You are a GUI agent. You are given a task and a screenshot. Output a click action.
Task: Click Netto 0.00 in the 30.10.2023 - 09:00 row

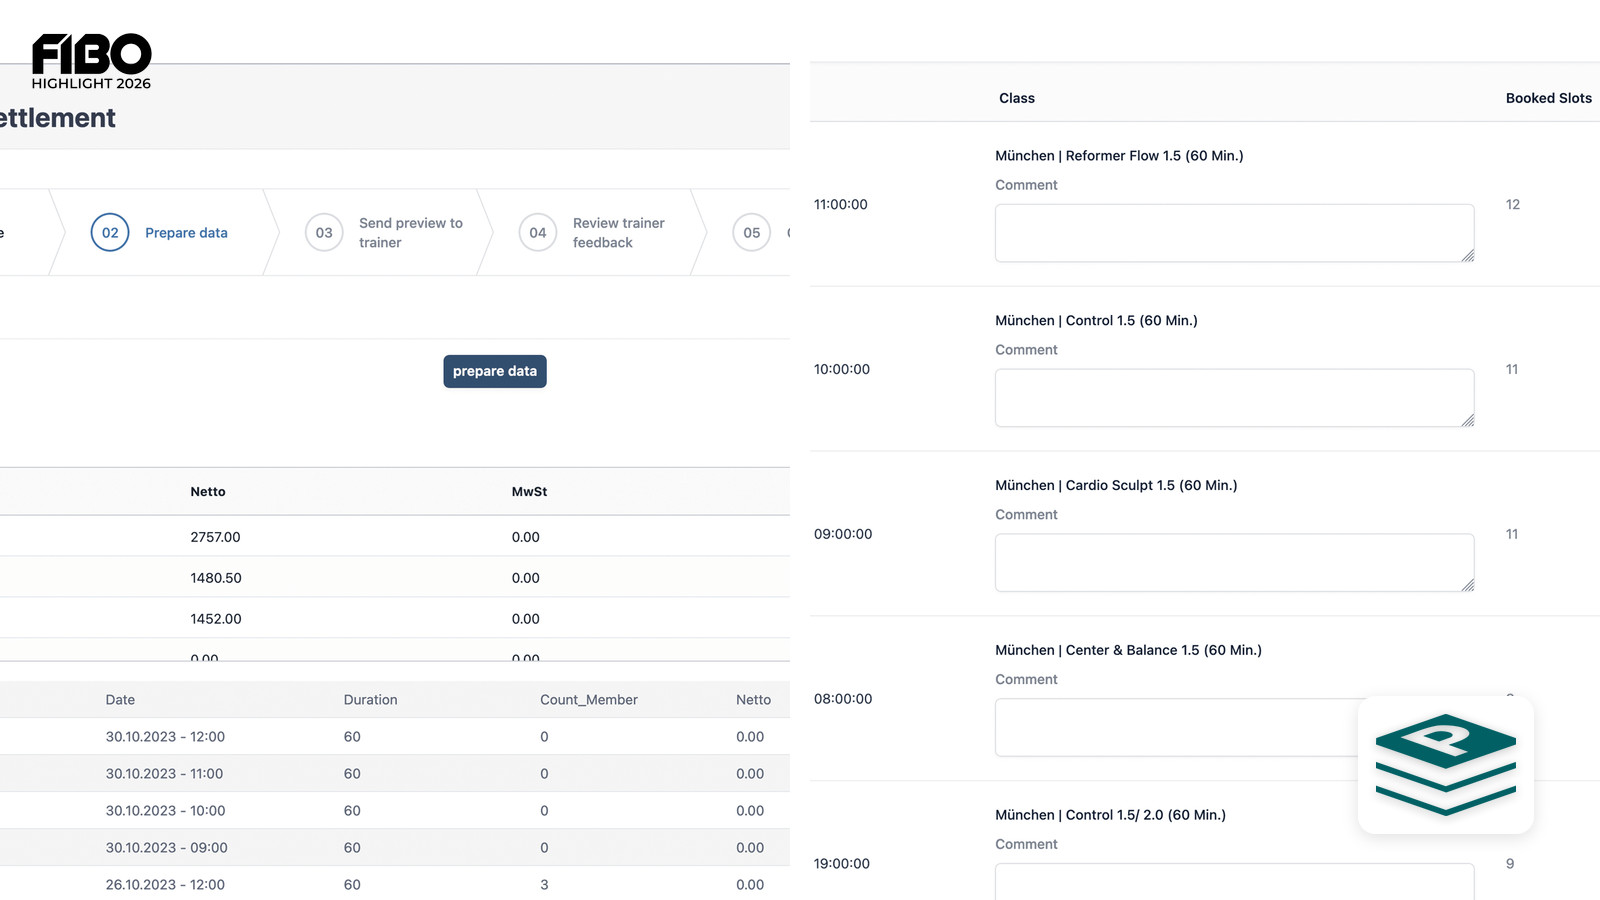750,848
